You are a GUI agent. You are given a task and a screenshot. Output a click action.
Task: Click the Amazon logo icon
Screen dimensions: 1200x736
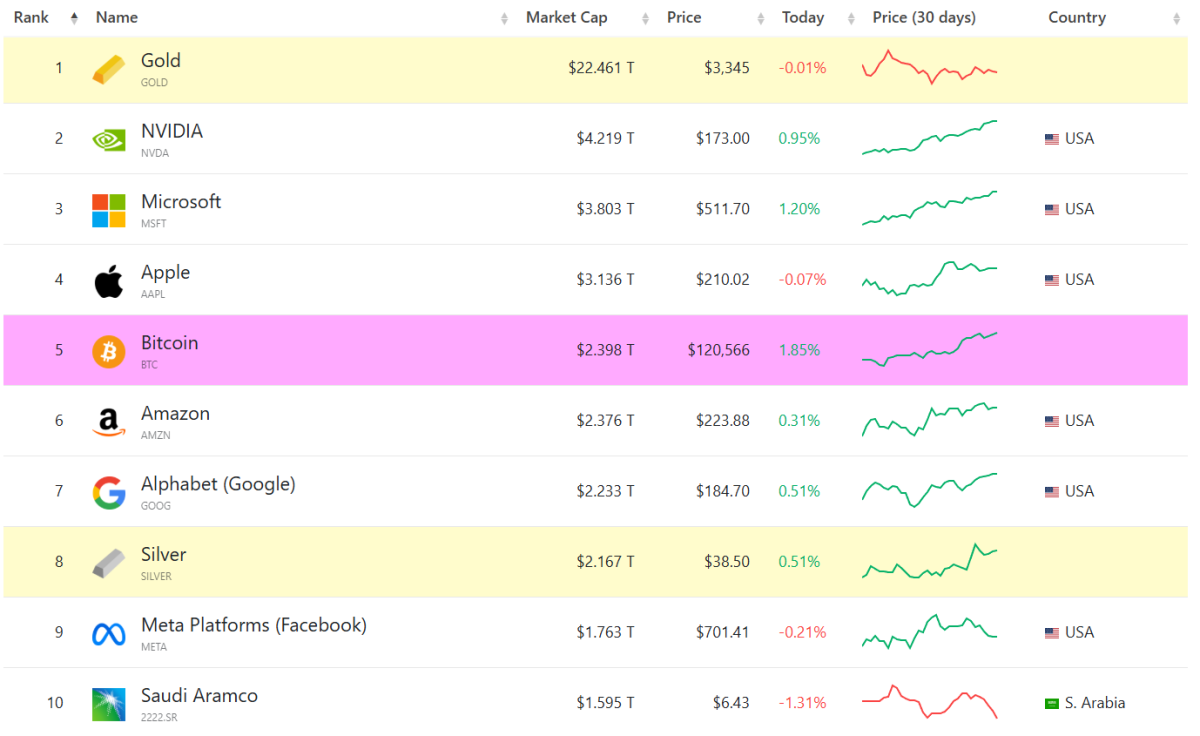[109, 423]
